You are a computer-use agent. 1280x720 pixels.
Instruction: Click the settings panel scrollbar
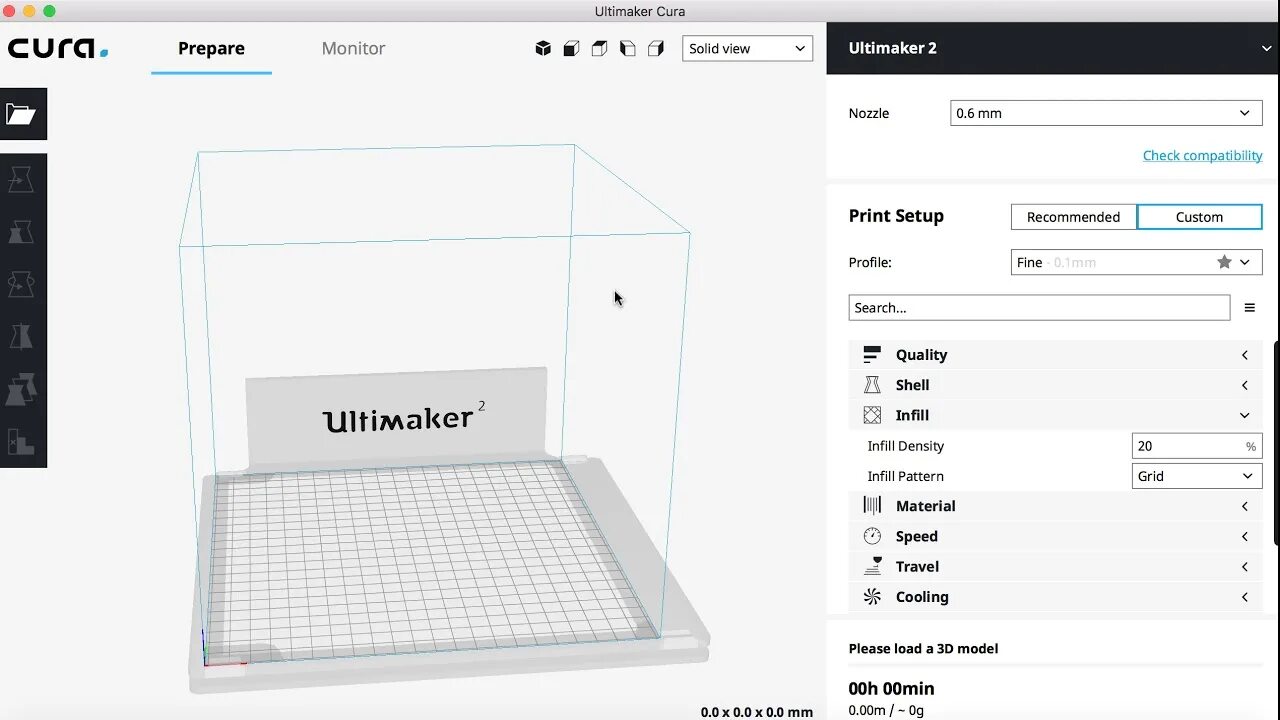click(x=1277, y=443)
